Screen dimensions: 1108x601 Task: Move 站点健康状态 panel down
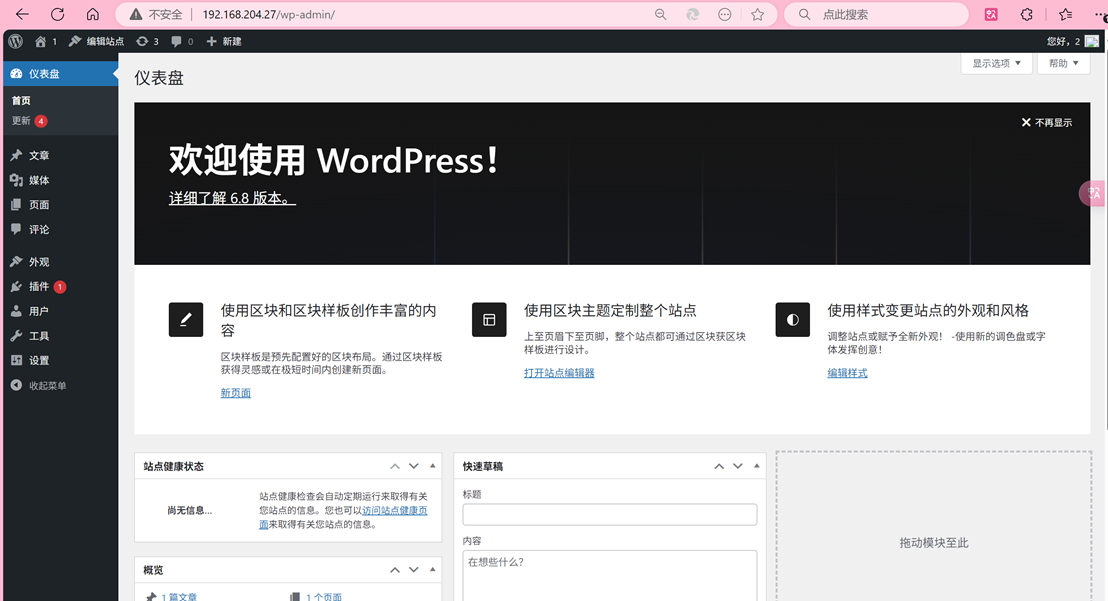[414, 466]
